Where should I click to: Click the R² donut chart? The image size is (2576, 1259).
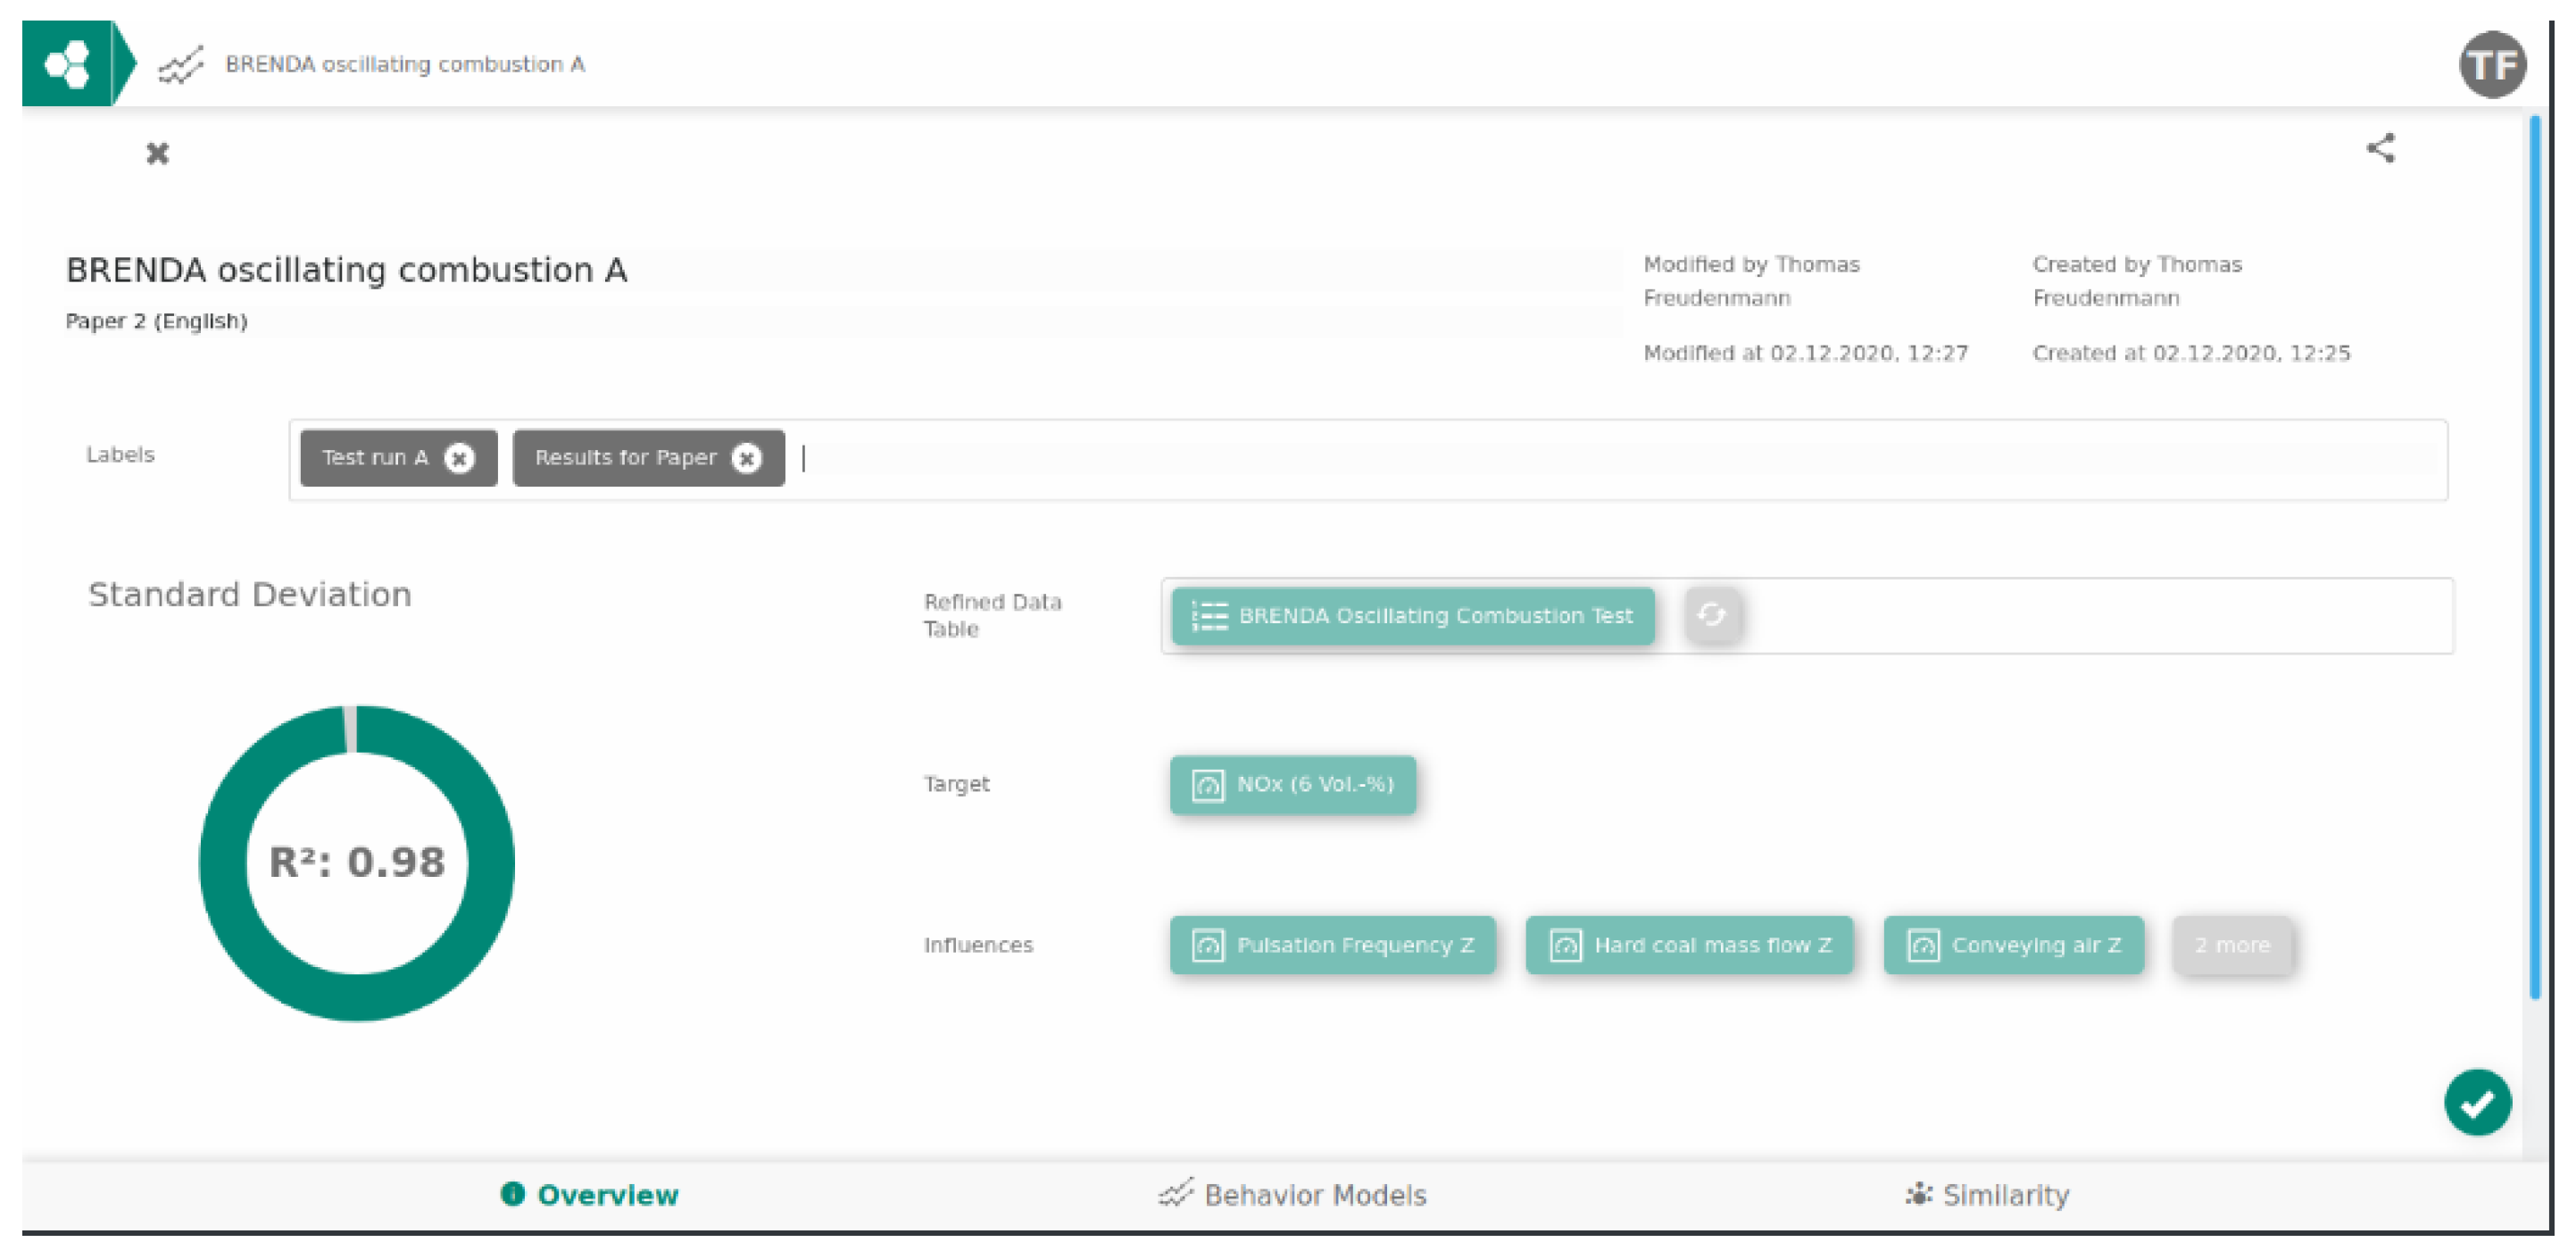[x=357, y=863]
